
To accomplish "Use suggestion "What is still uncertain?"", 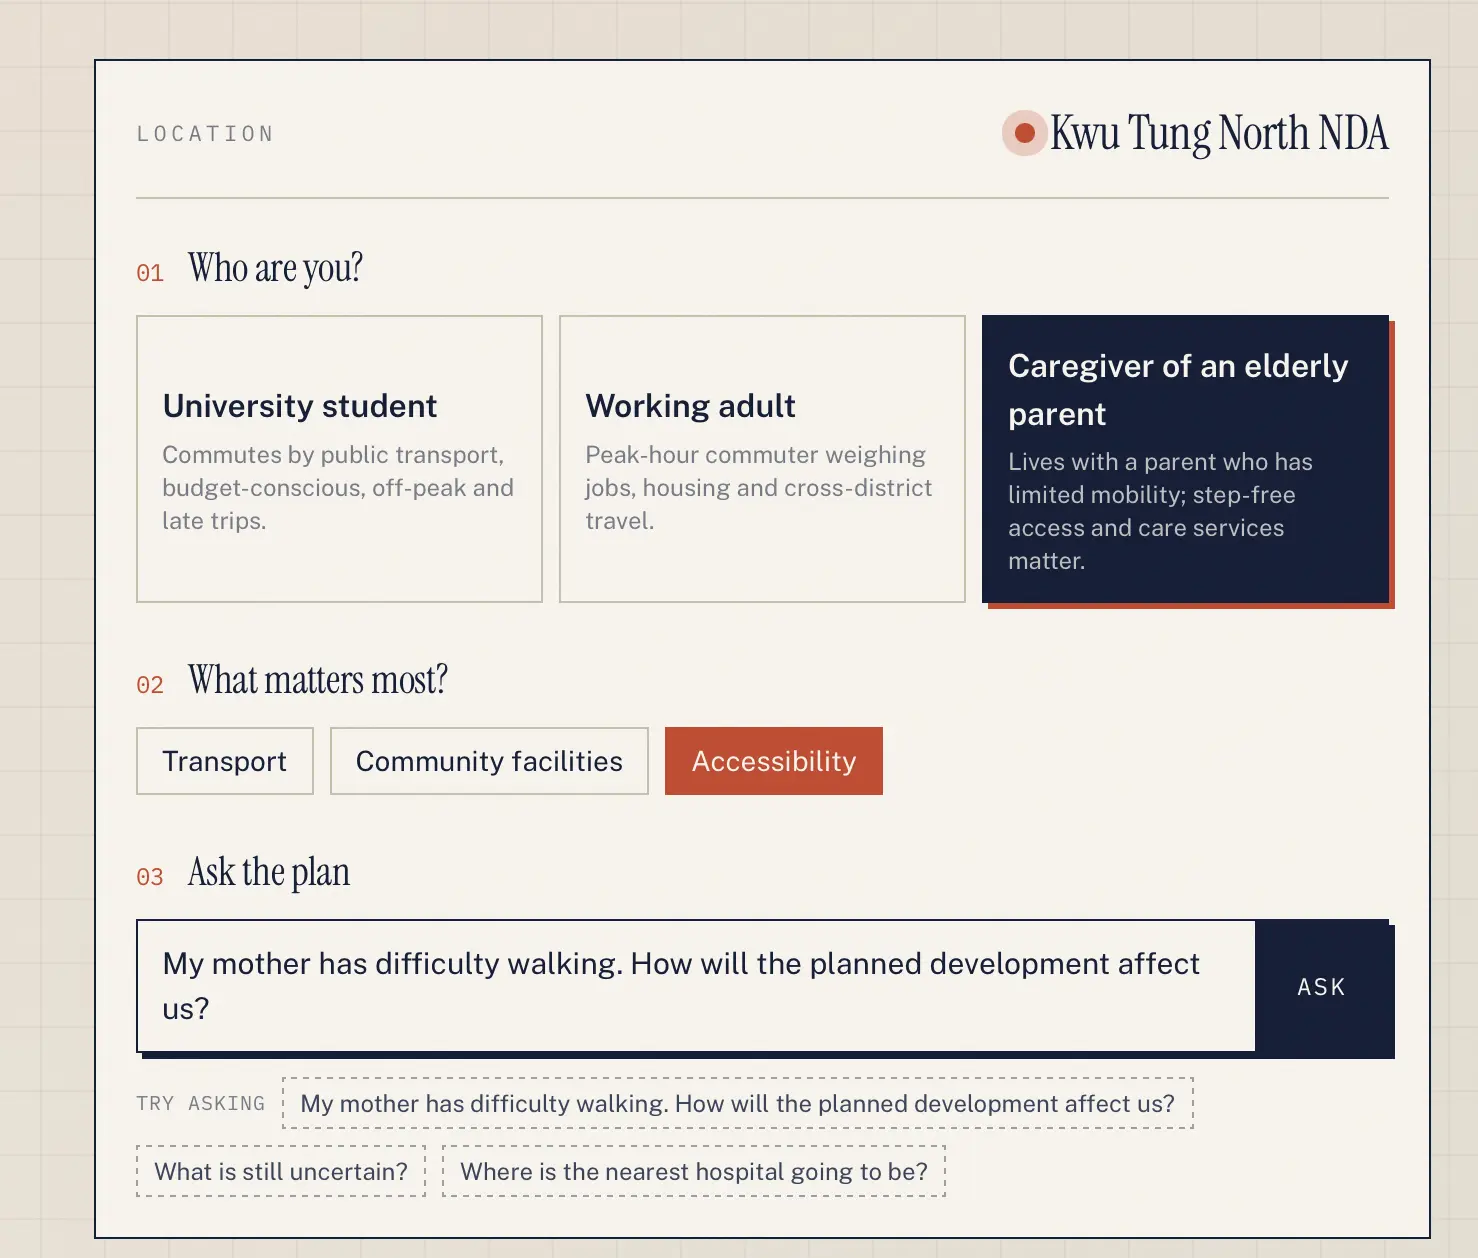I will [281, 1171].
